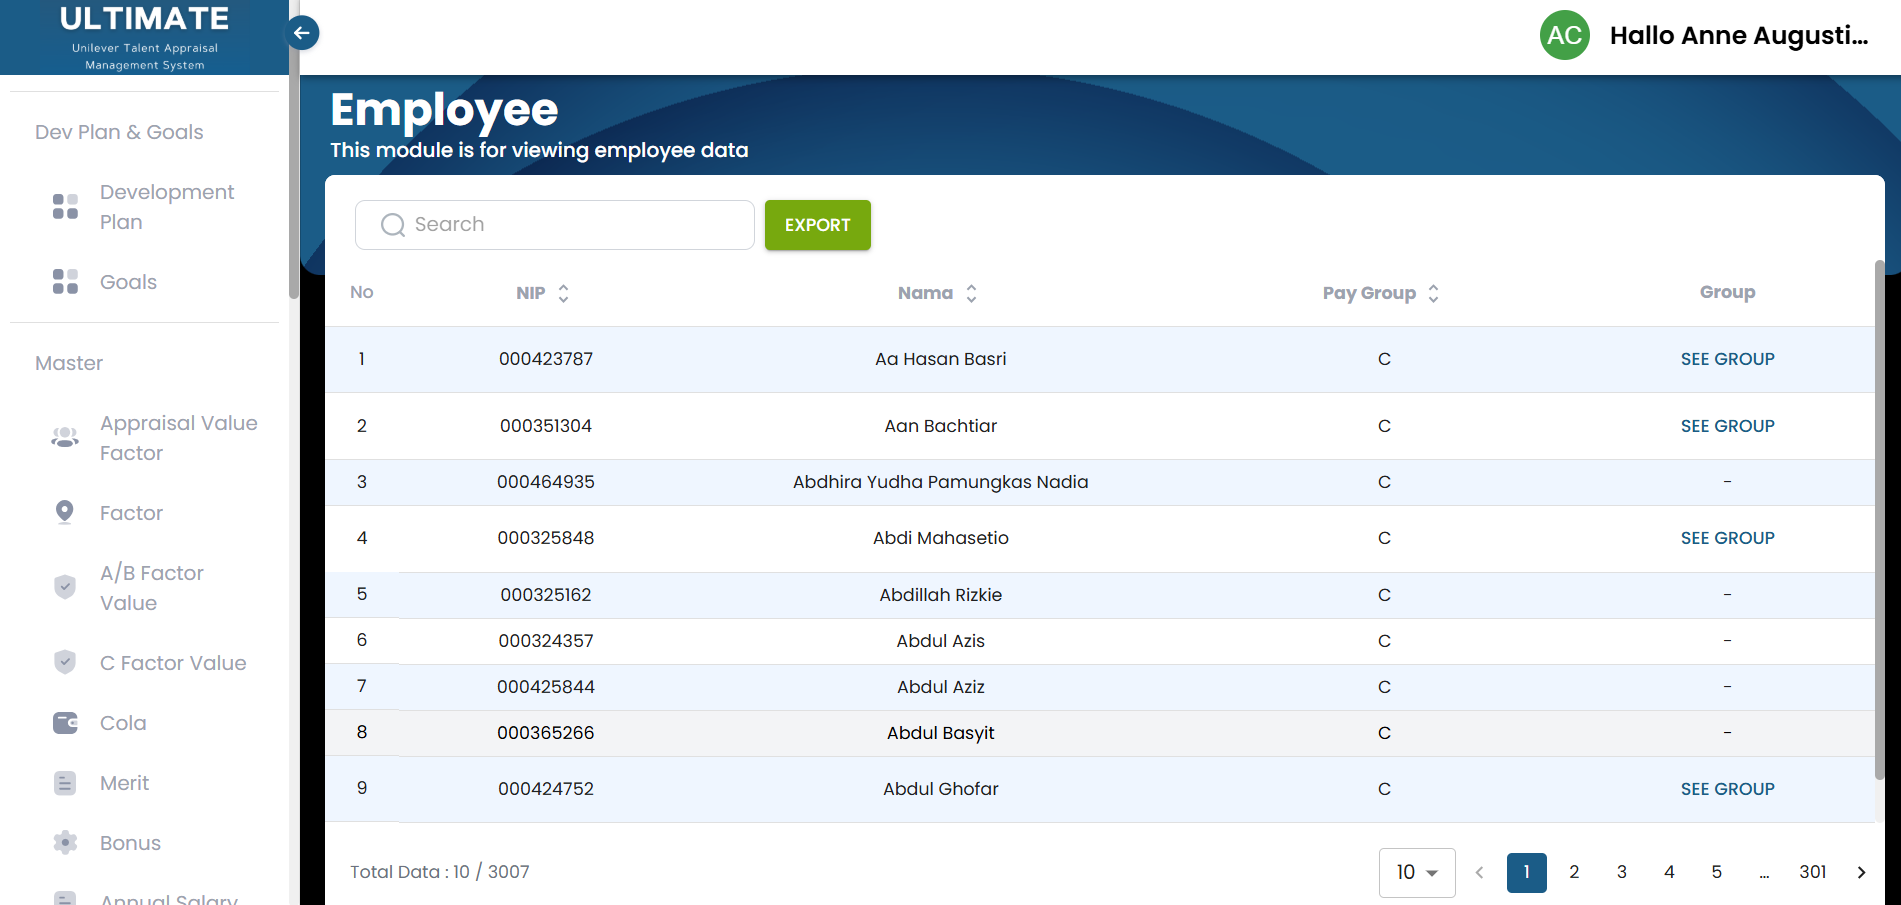The image size is (1901, 905).
Task: Sort the table by Pay Group
Action: [1433, 293]
